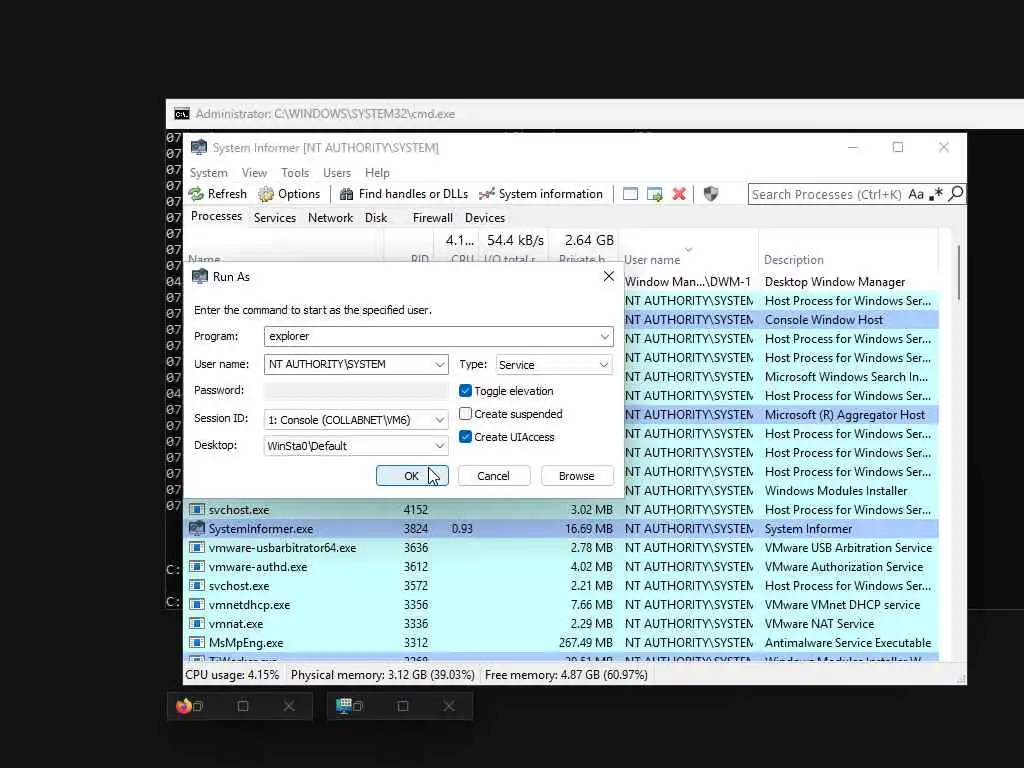Click the window with green arrow toolbar icon
Viewport: 1024px width, 768px height.
[654, 194]
